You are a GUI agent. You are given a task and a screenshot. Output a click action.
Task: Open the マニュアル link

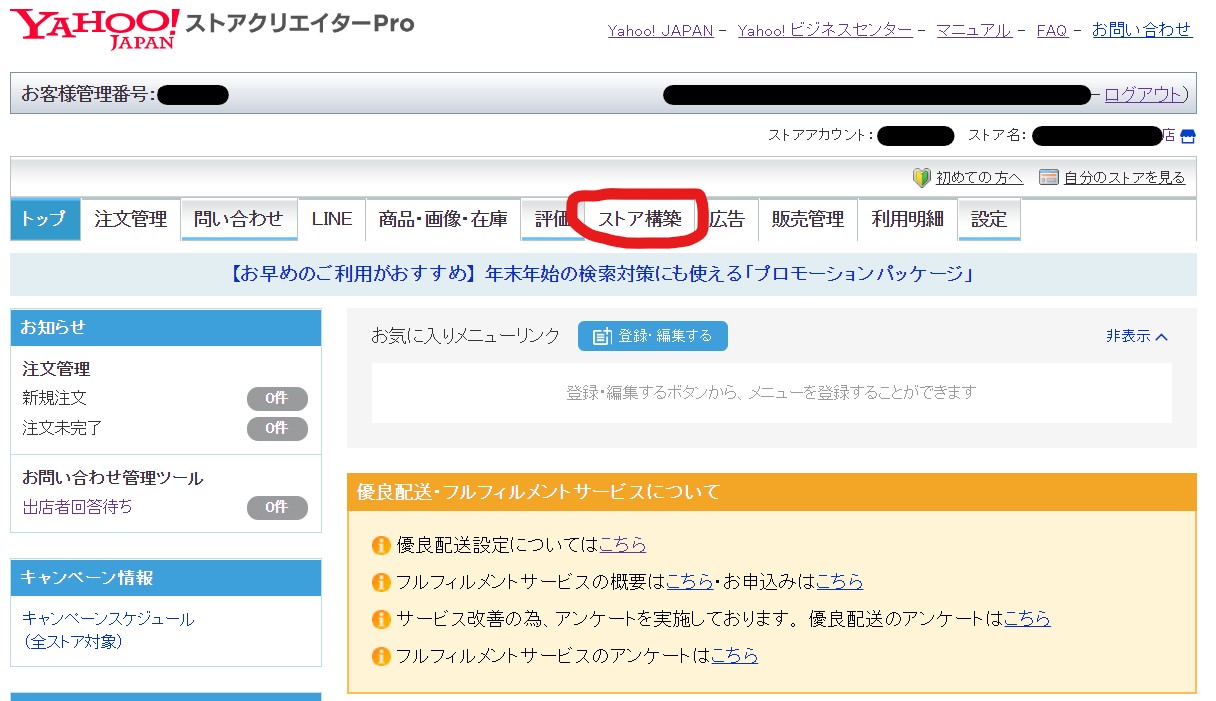973,30
